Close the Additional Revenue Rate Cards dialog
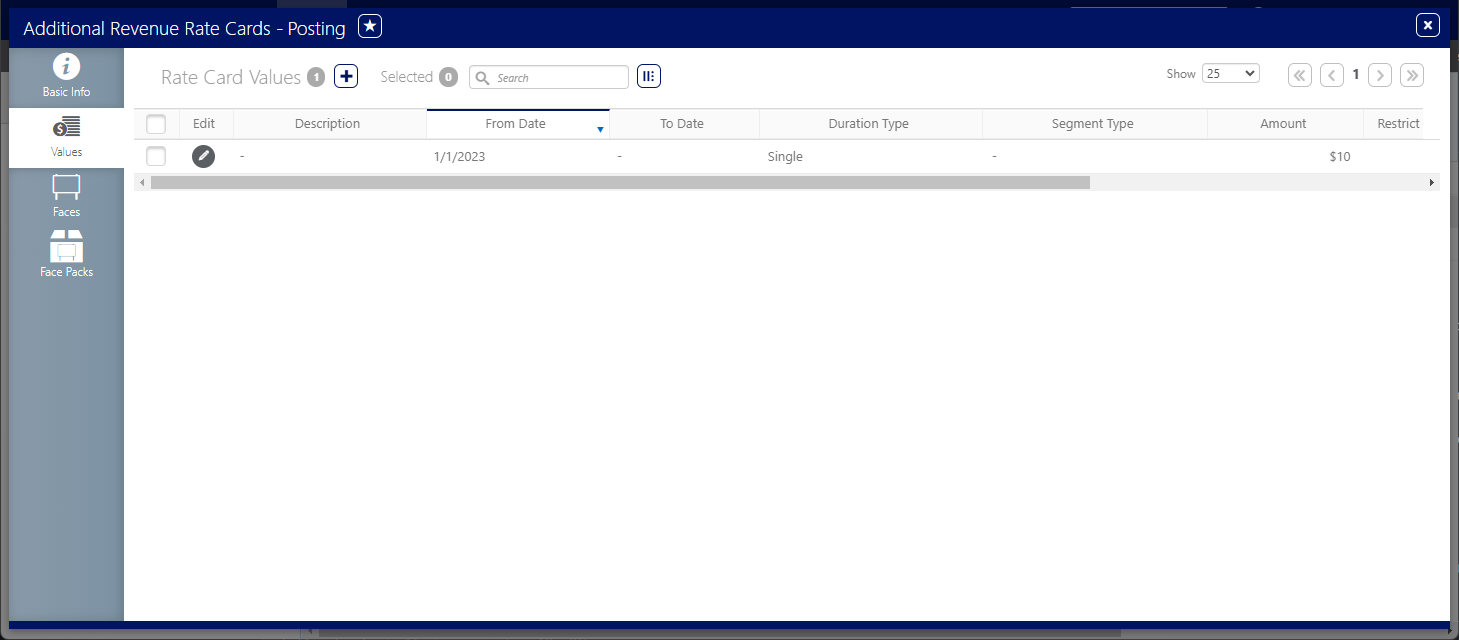 coord(1428,25)
